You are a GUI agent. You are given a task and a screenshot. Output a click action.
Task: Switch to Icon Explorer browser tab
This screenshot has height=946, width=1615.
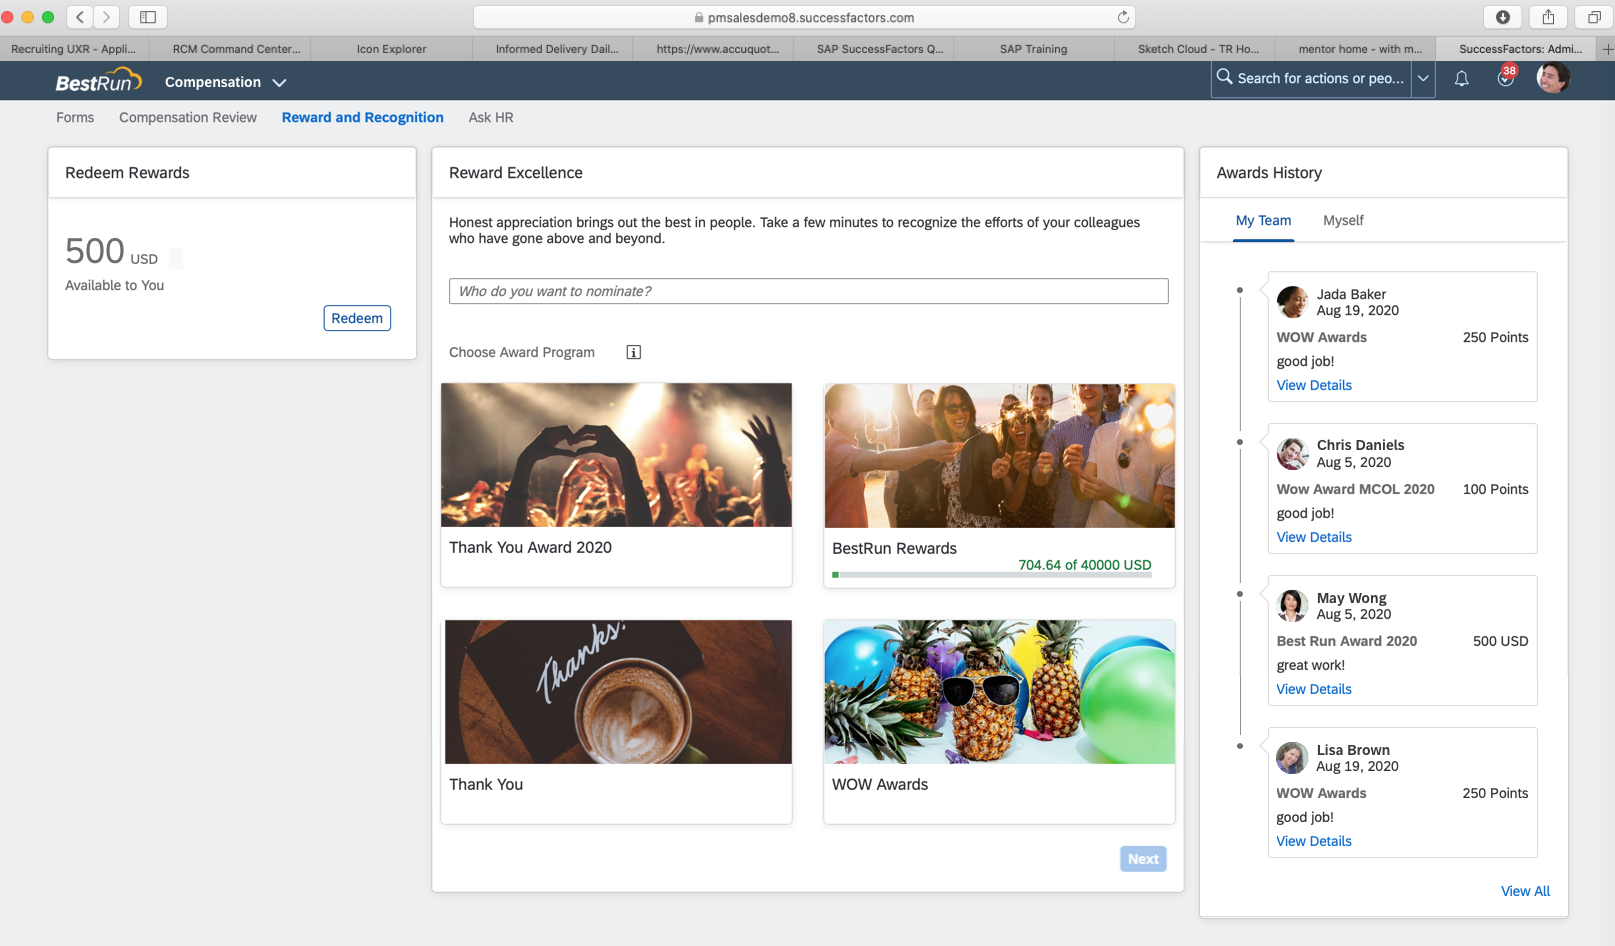point(391,49)
